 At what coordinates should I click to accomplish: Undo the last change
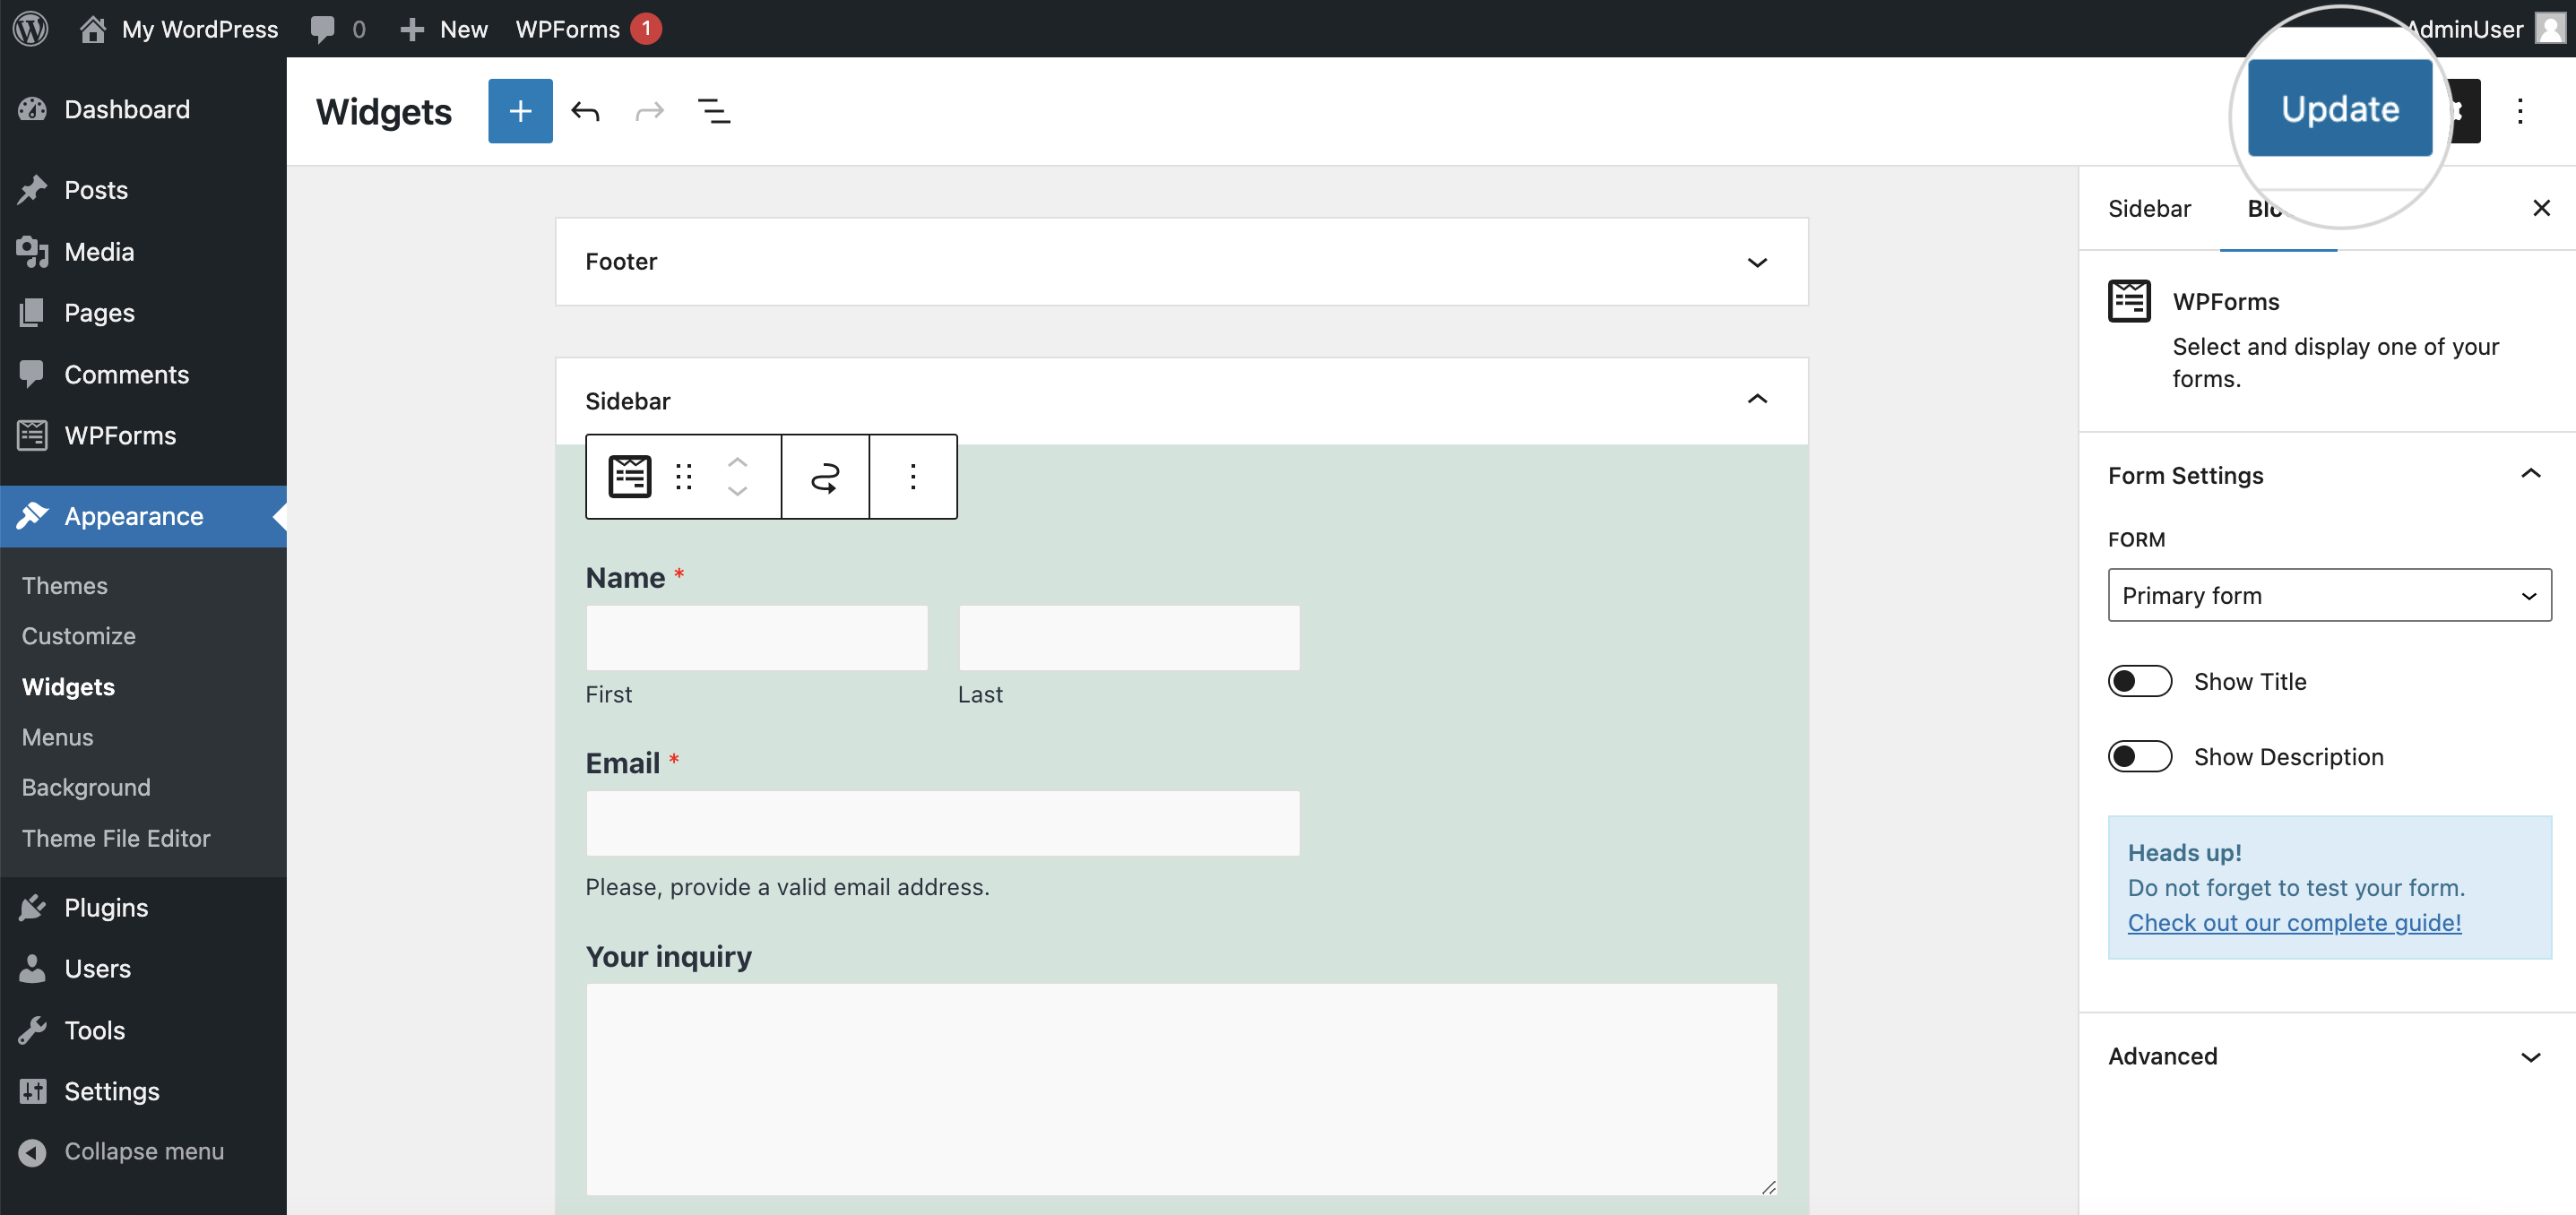[x=585, y=111]
